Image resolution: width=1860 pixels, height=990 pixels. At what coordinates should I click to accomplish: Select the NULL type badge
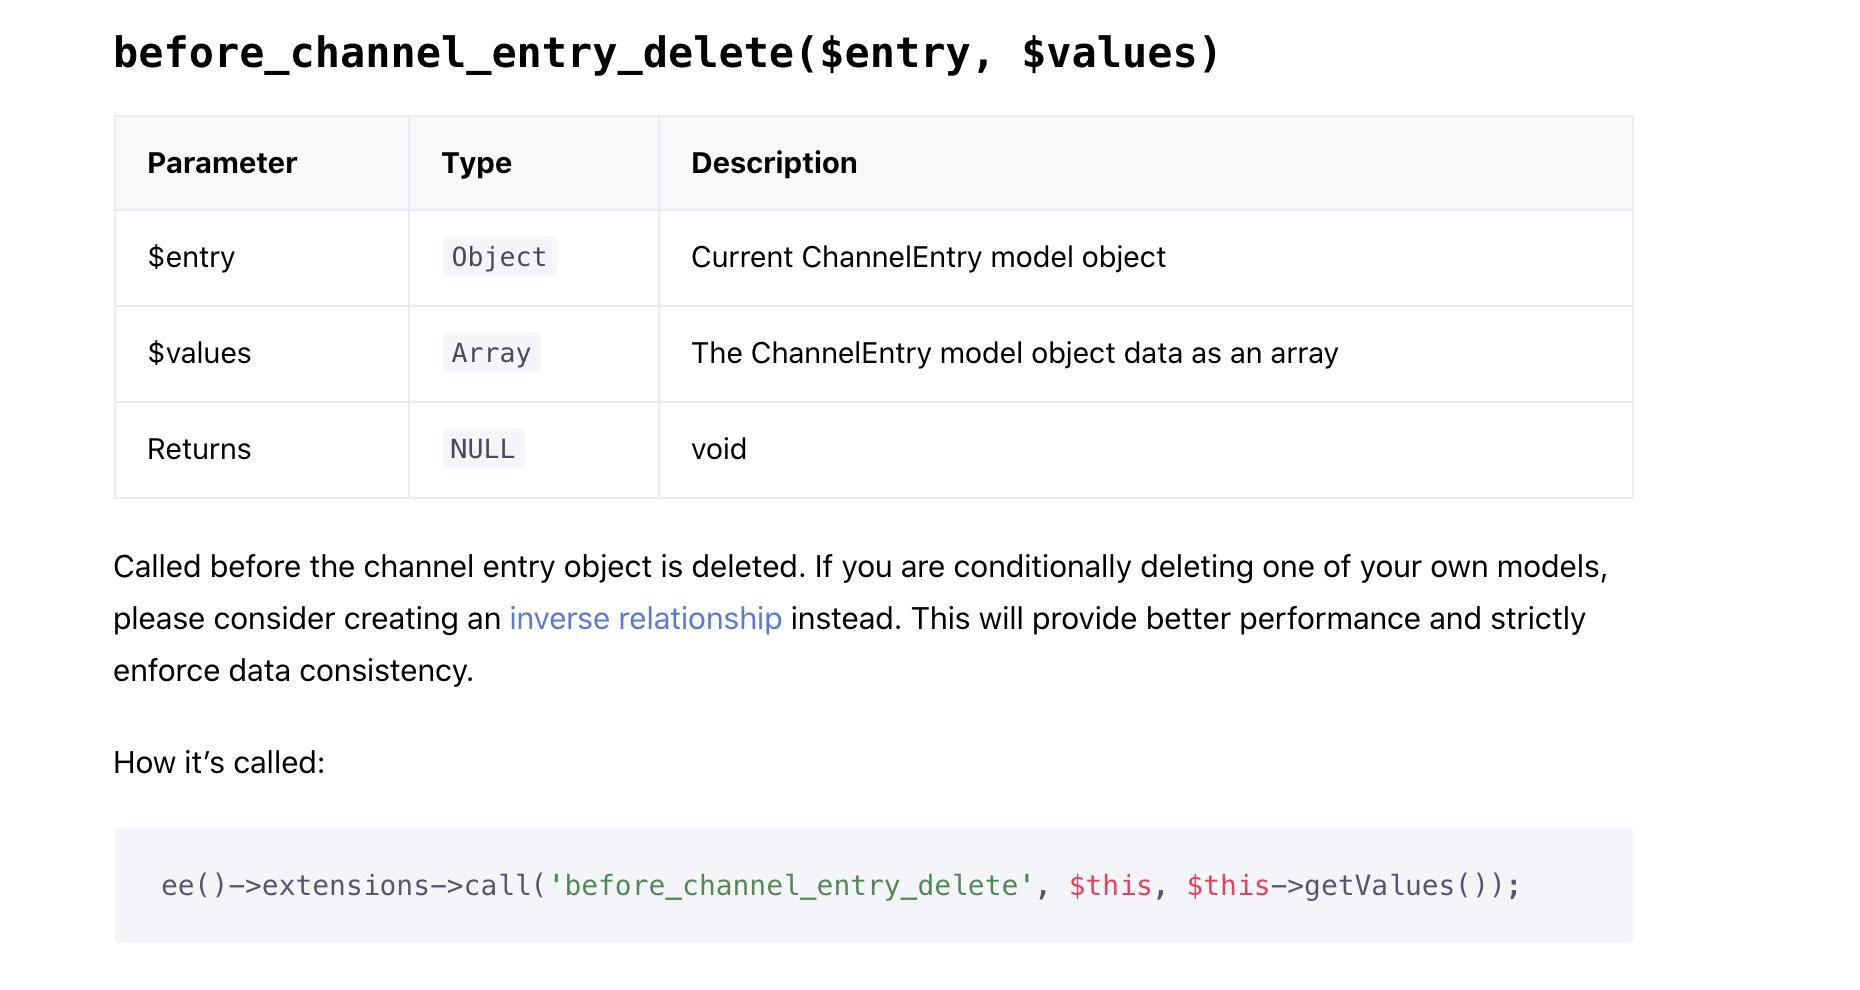[483, 448]
